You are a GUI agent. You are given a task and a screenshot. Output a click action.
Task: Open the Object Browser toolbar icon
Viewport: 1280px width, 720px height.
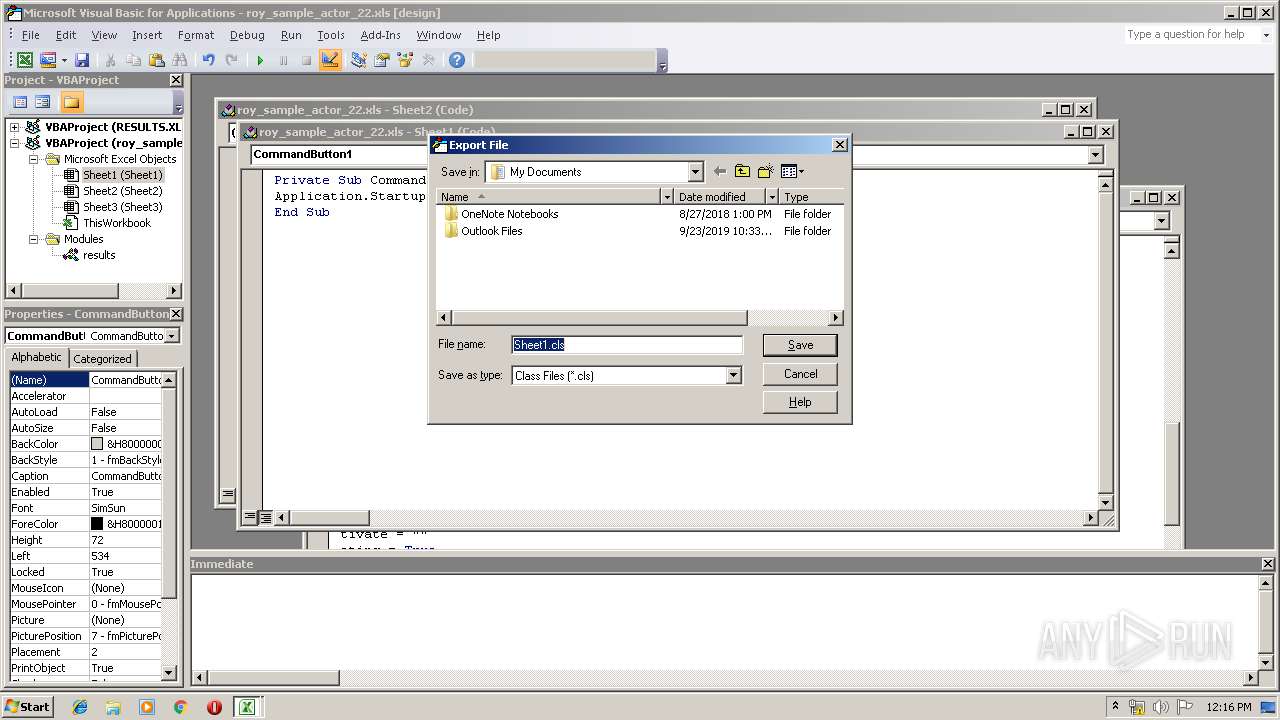tap(405, 60)
